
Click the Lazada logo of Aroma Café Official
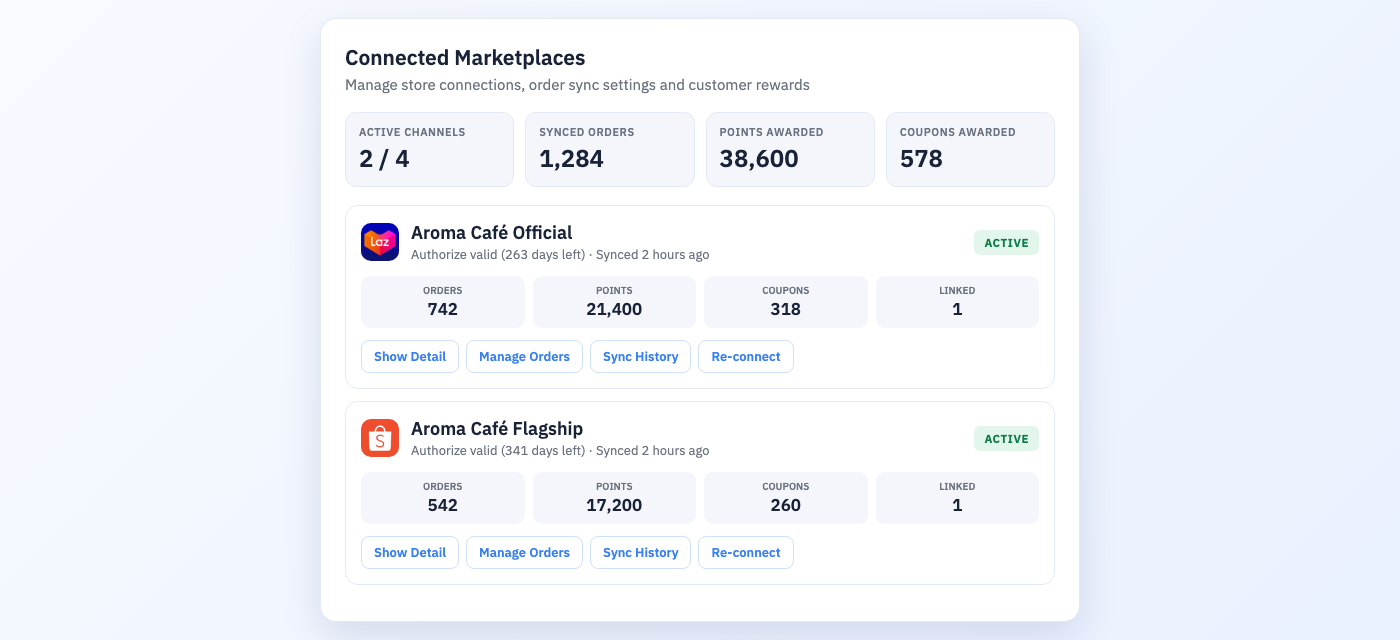coord(380,242)
